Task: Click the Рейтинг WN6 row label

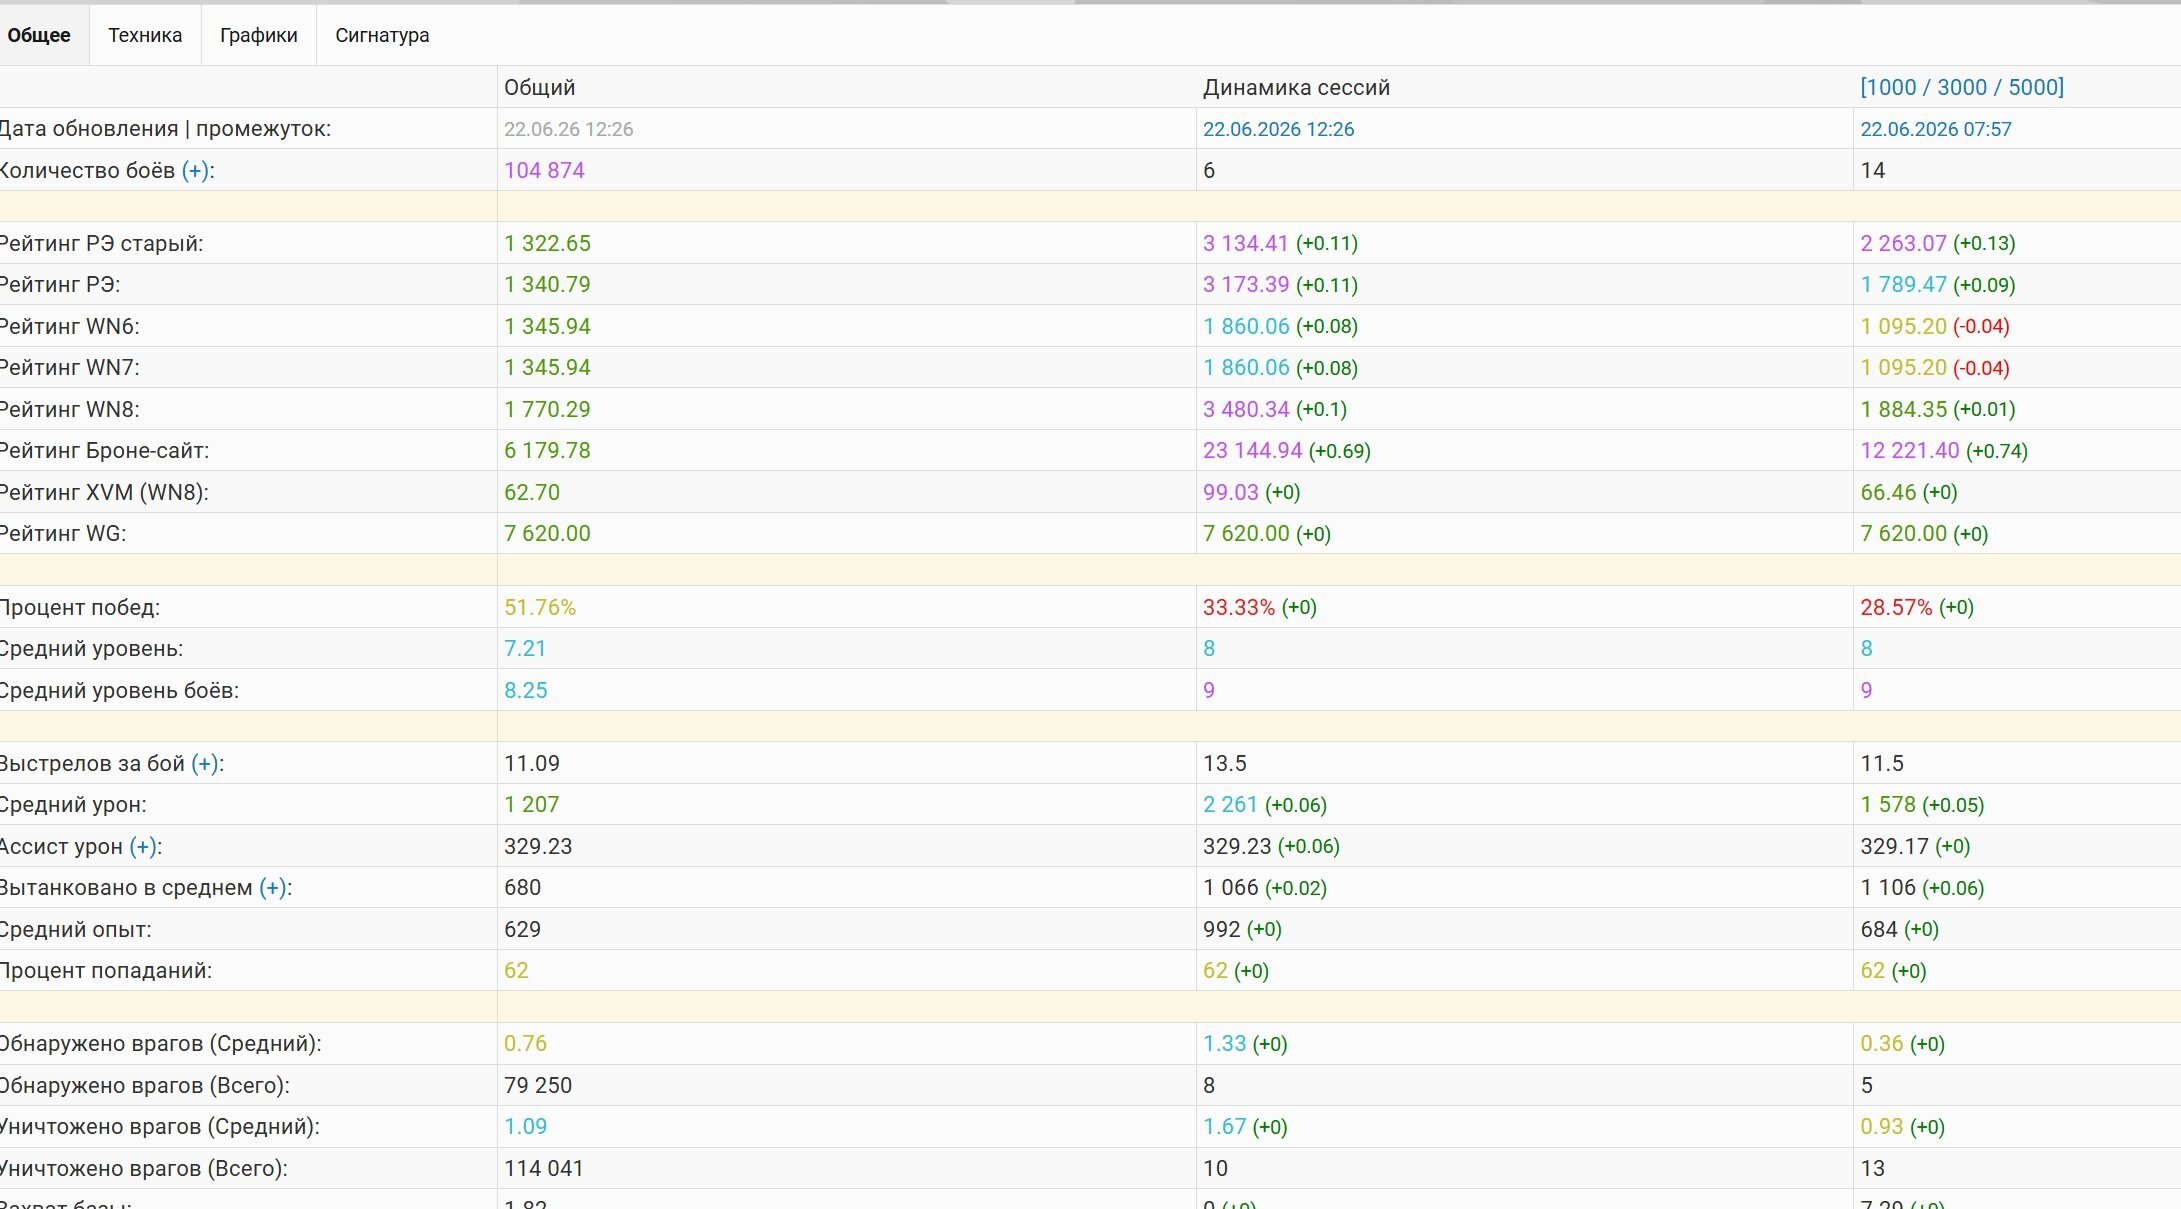Action: coord(69,327)
